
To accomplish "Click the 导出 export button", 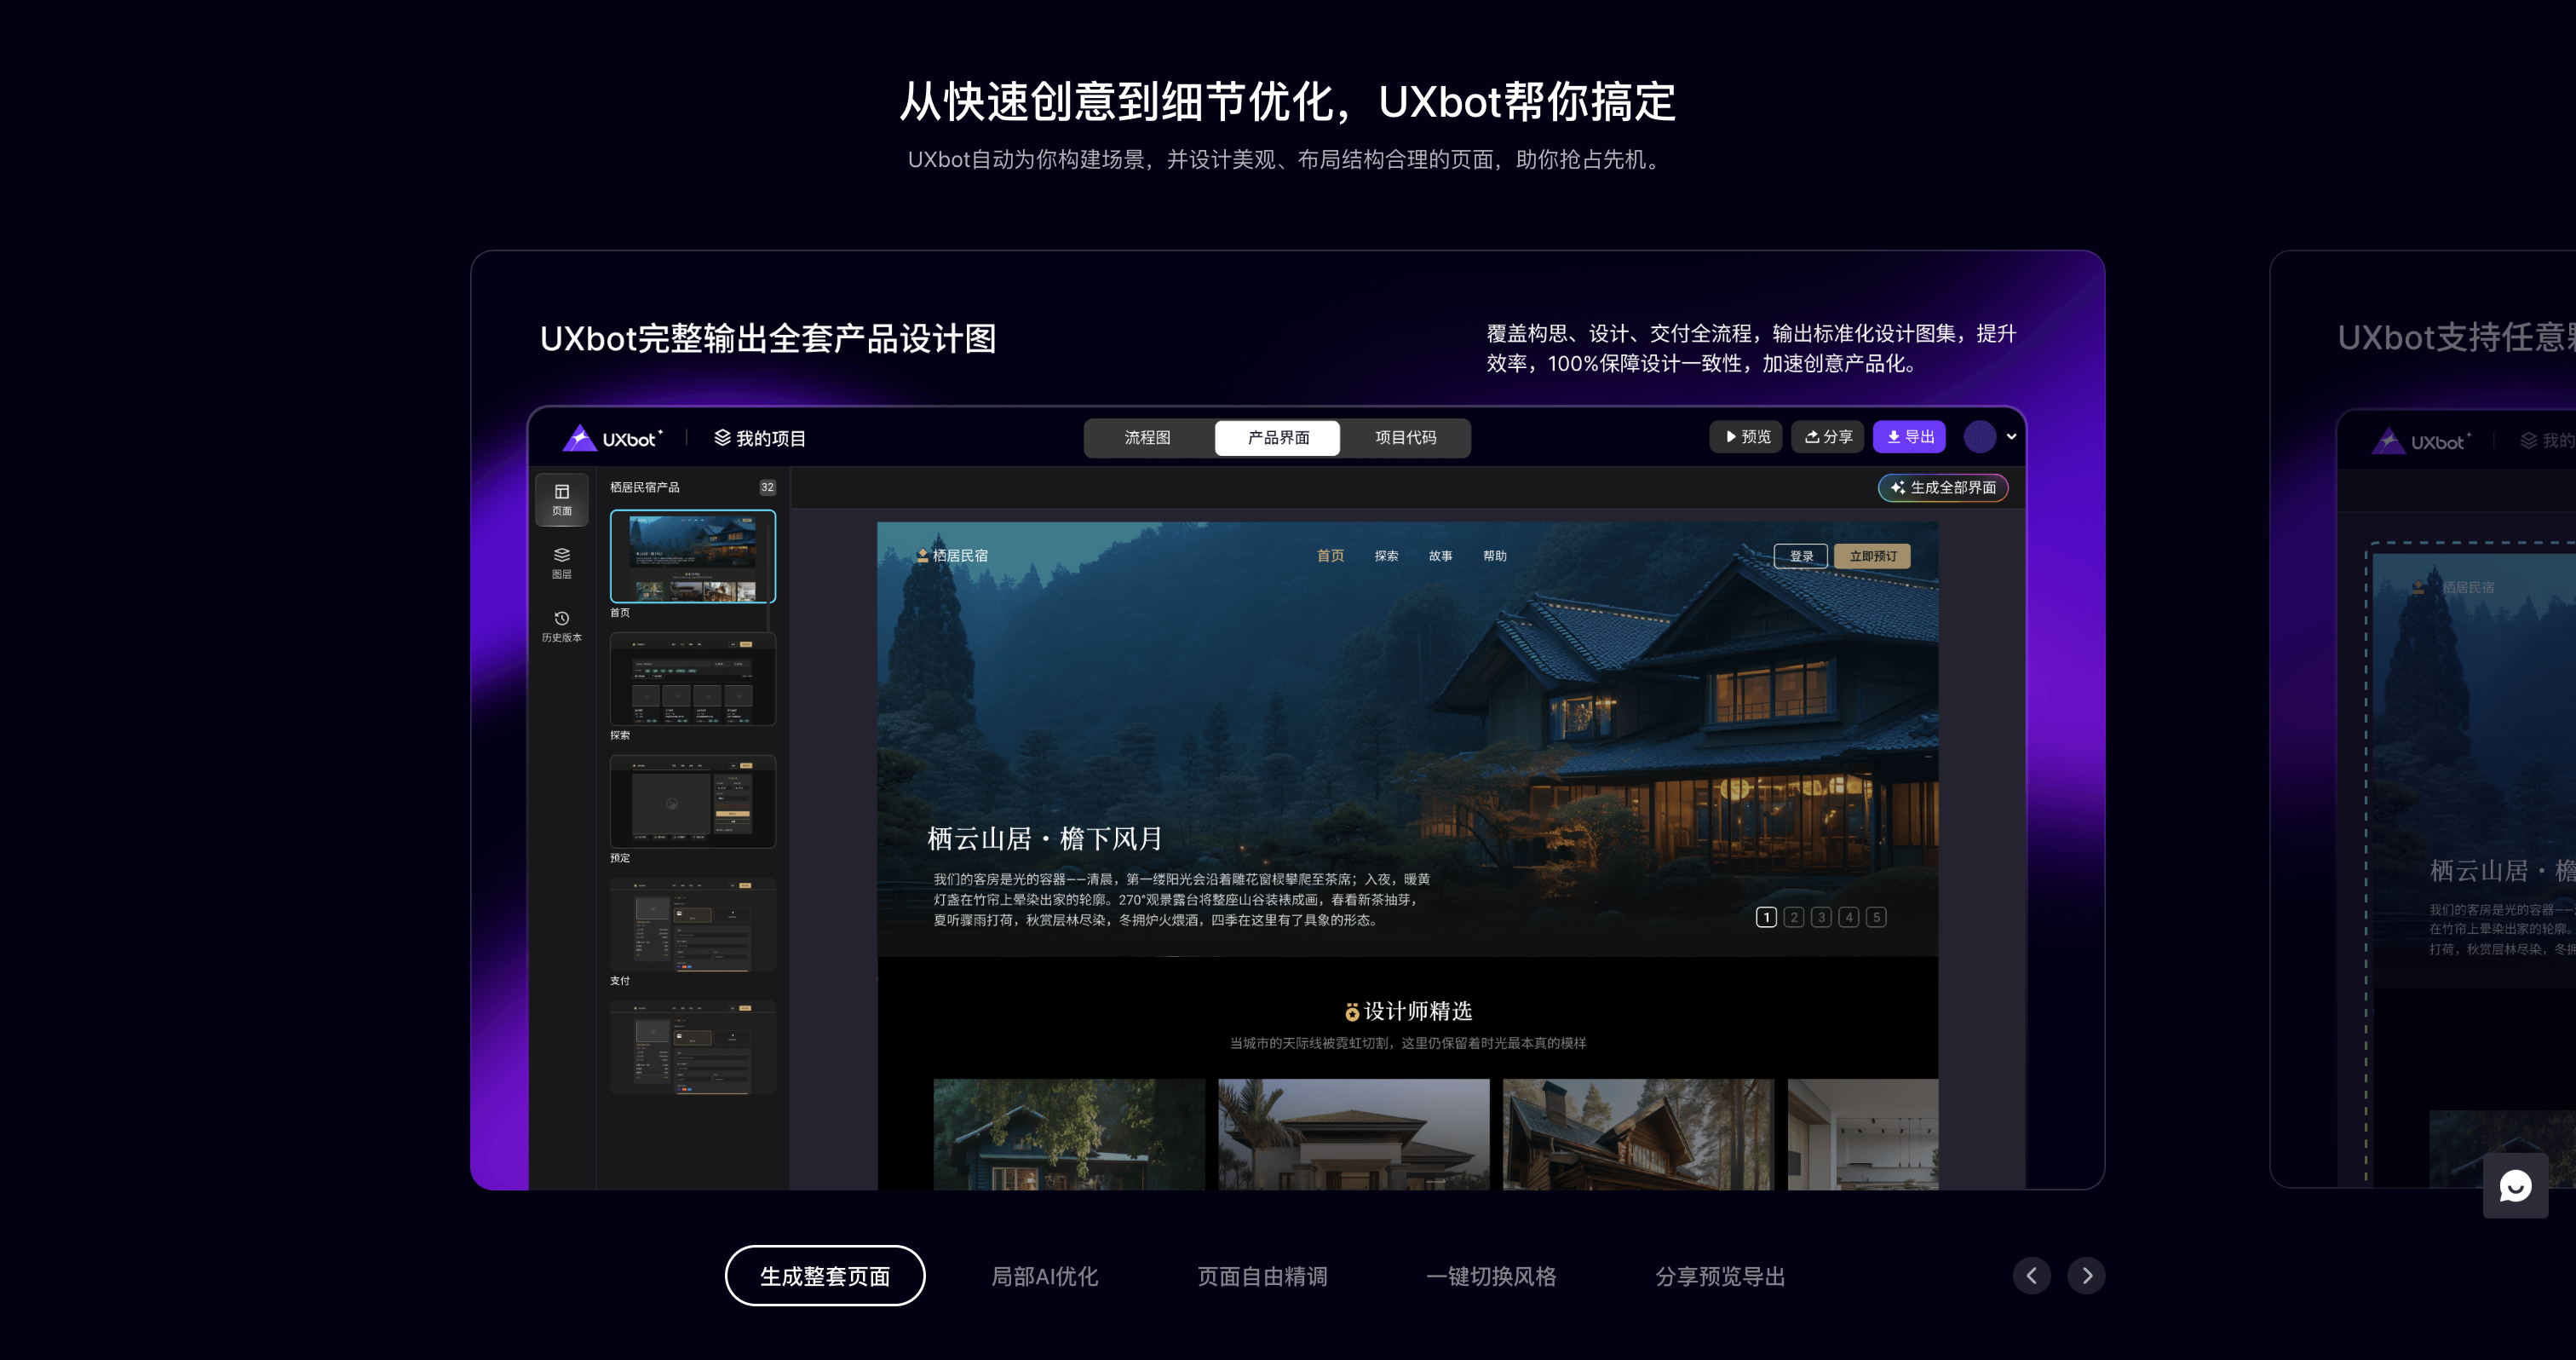I will [1909, 437].
